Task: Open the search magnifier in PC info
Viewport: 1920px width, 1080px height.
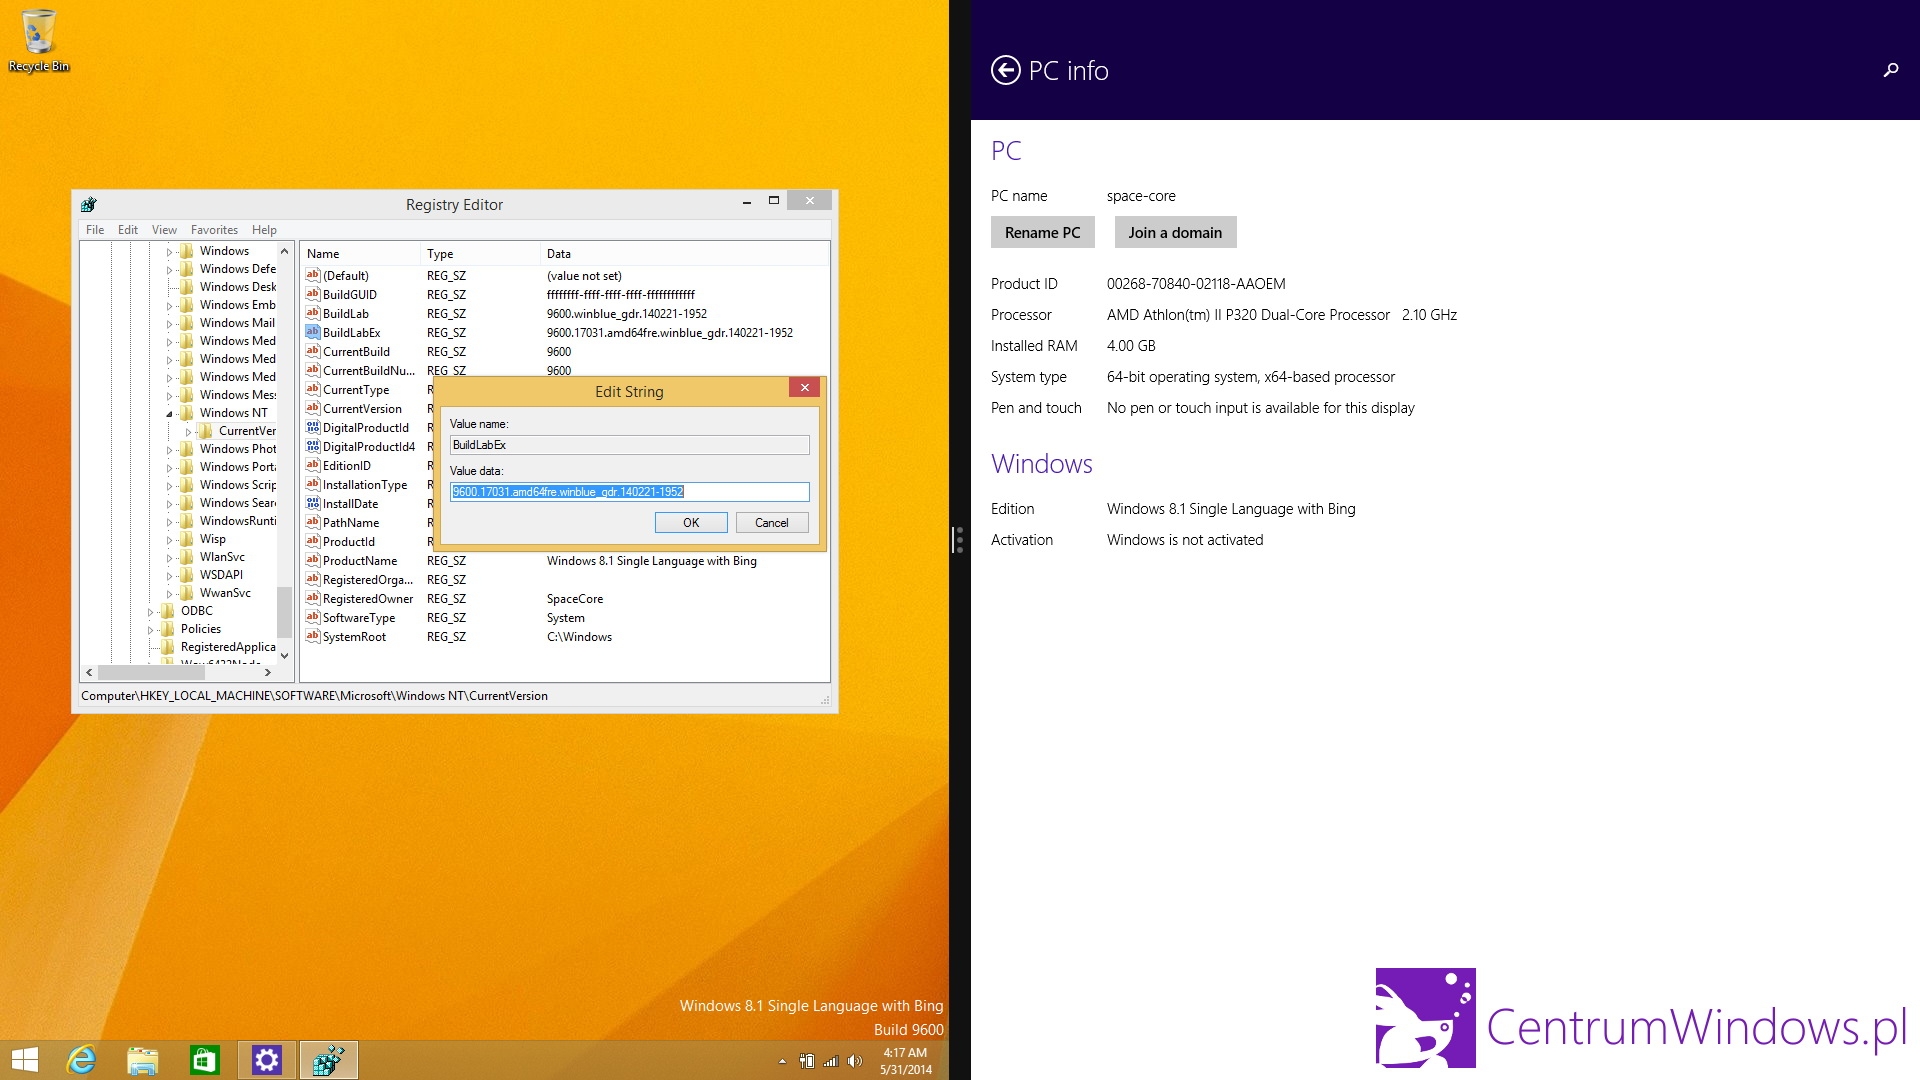Action: (x=1890, y=70)
